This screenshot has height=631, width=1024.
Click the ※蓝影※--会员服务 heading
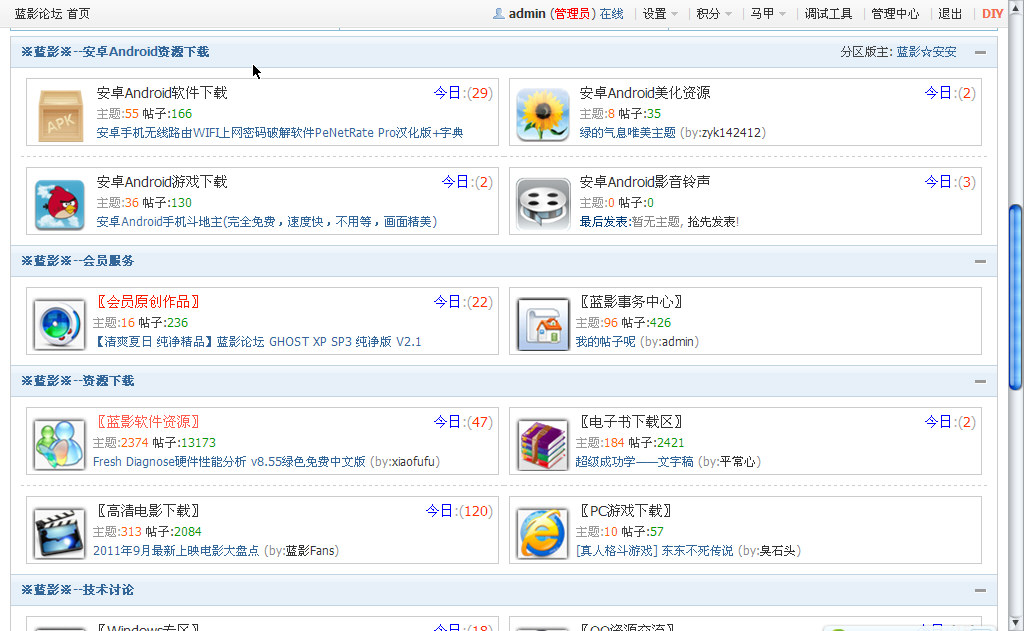[78, 261]
